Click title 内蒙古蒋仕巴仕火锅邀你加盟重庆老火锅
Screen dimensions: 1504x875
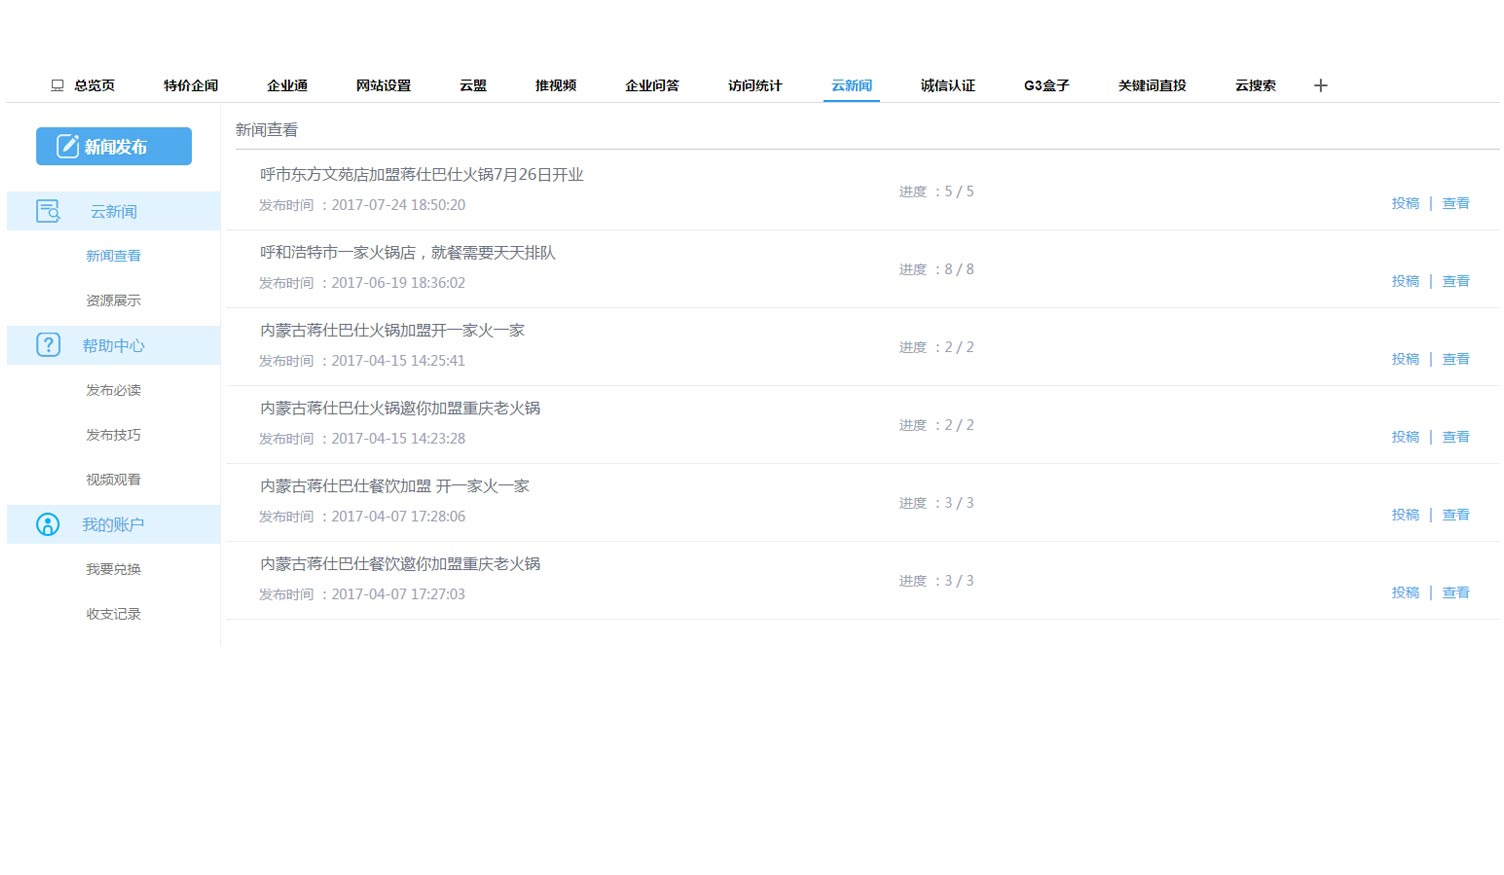pos(400,409)
